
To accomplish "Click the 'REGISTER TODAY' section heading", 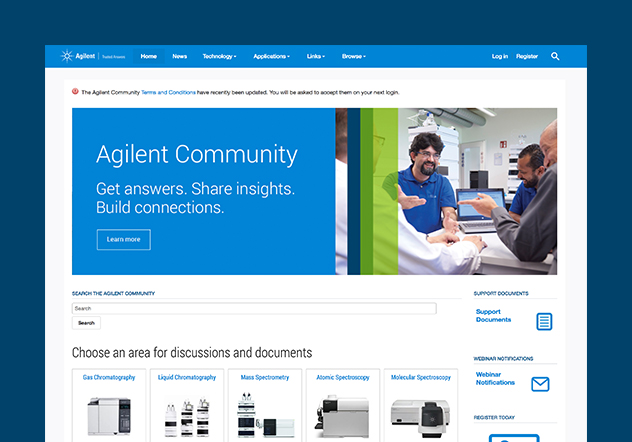I will point(494,417).
